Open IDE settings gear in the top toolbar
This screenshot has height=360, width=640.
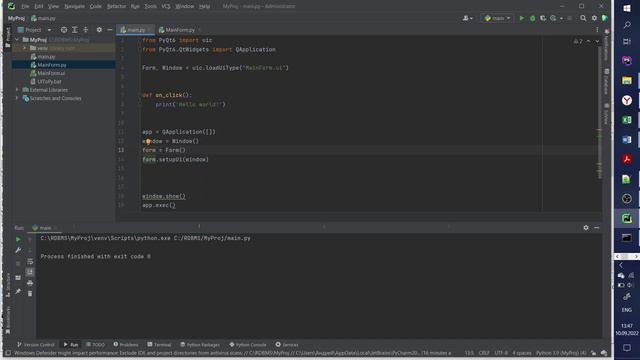click(594, 18)
